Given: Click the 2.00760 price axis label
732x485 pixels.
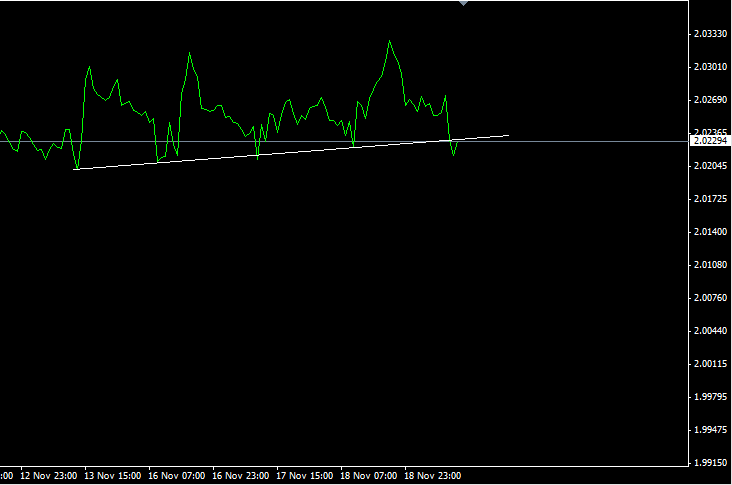Looking at the screenshot, I should coord(711,298).
